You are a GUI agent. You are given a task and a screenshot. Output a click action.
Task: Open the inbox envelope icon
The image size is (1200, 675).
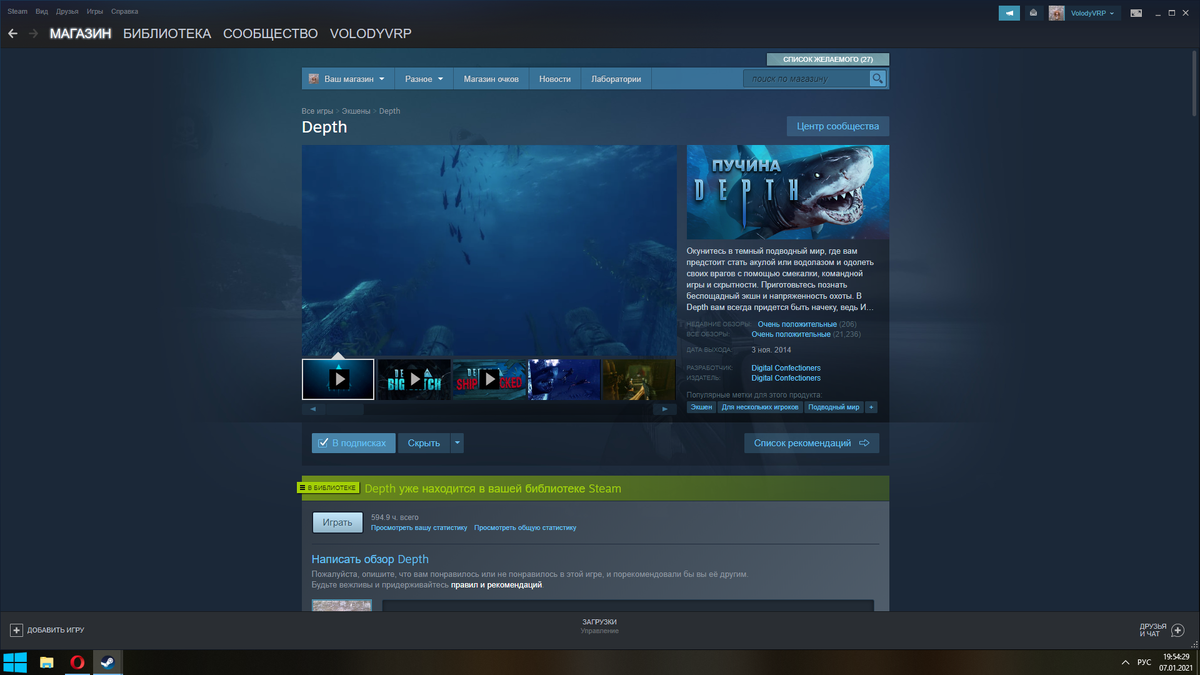1033,13
